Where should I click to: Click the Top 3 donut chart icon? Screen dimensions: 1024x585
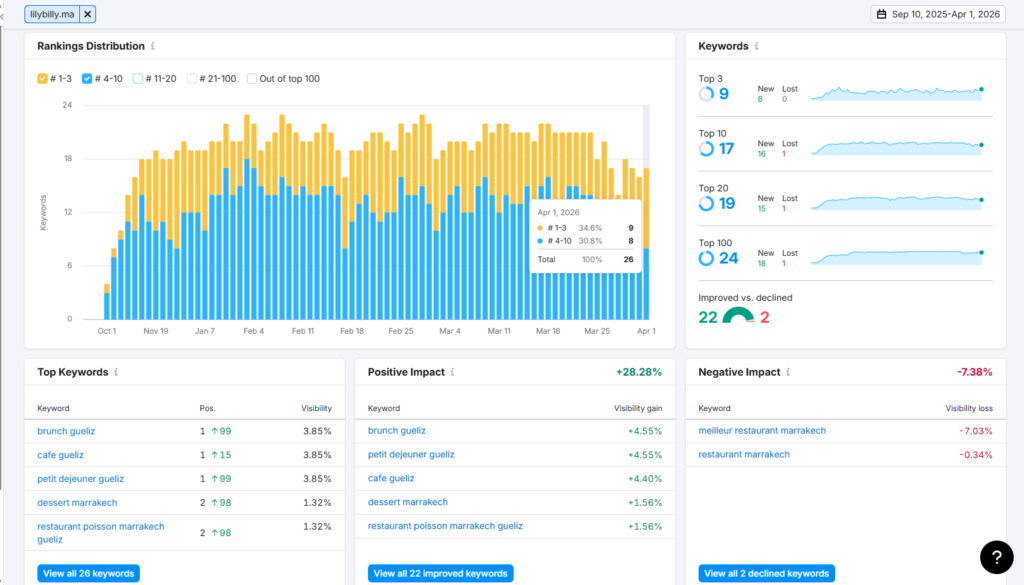[706, 94]
